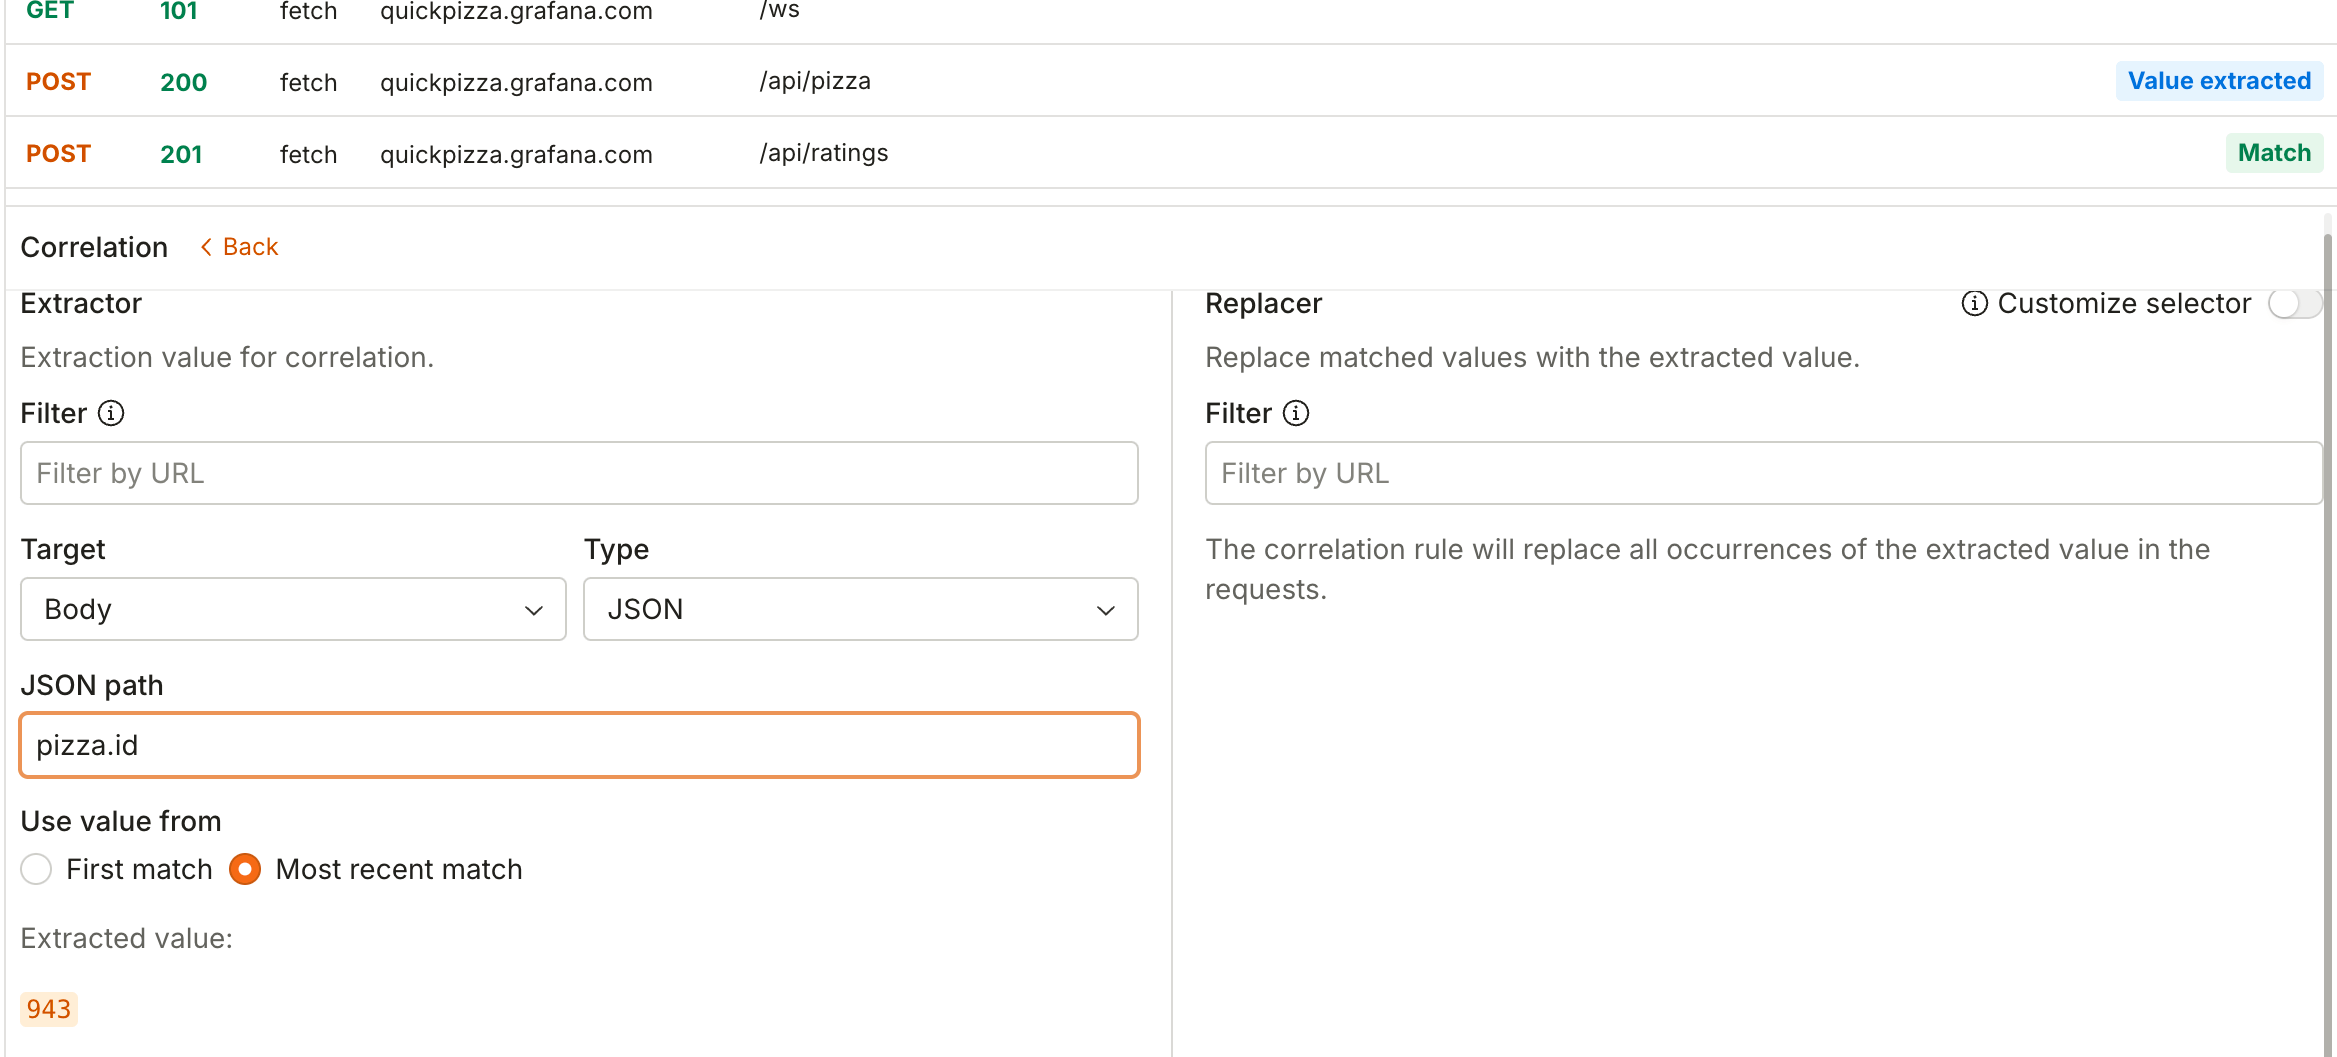Go back using the Back link
Screen dimensions: 2337x1057
250,247
